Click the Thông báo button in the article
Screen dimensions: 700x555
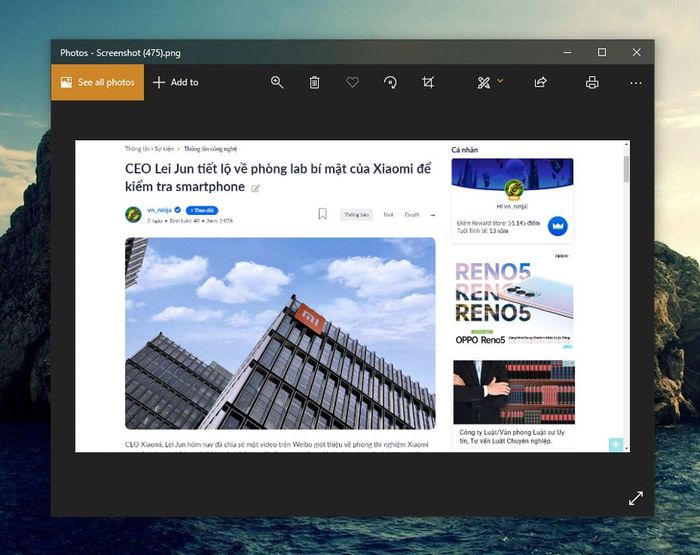point(356,215)
